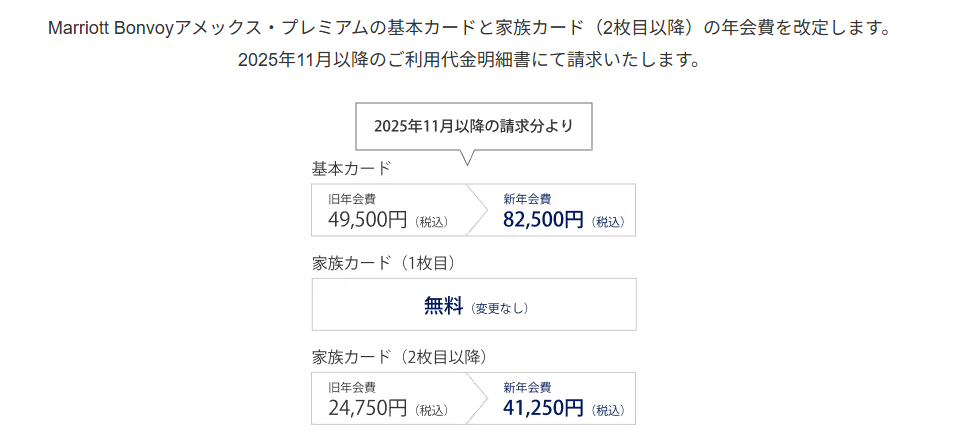Click the new fee 82,500円
Viewport: 966px width, 443px height.
(x=543, y=219)
